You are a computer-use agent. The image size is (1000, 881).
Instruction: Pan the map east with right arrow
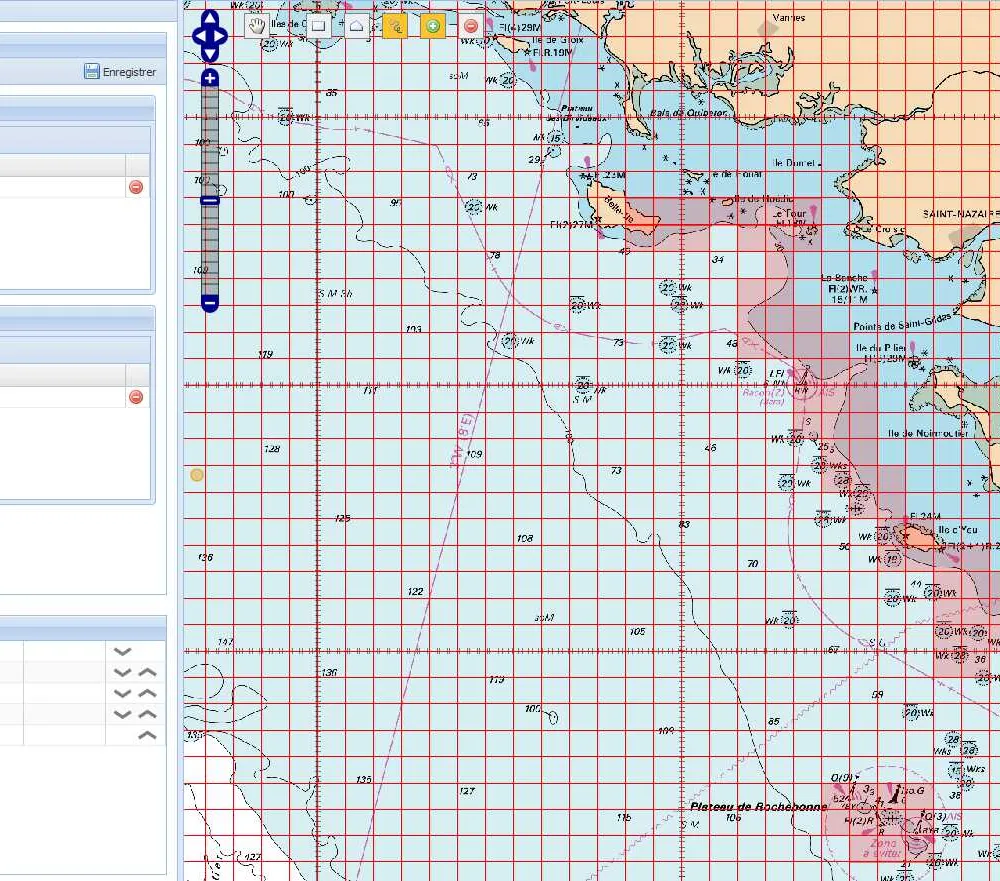pos(222,38)
